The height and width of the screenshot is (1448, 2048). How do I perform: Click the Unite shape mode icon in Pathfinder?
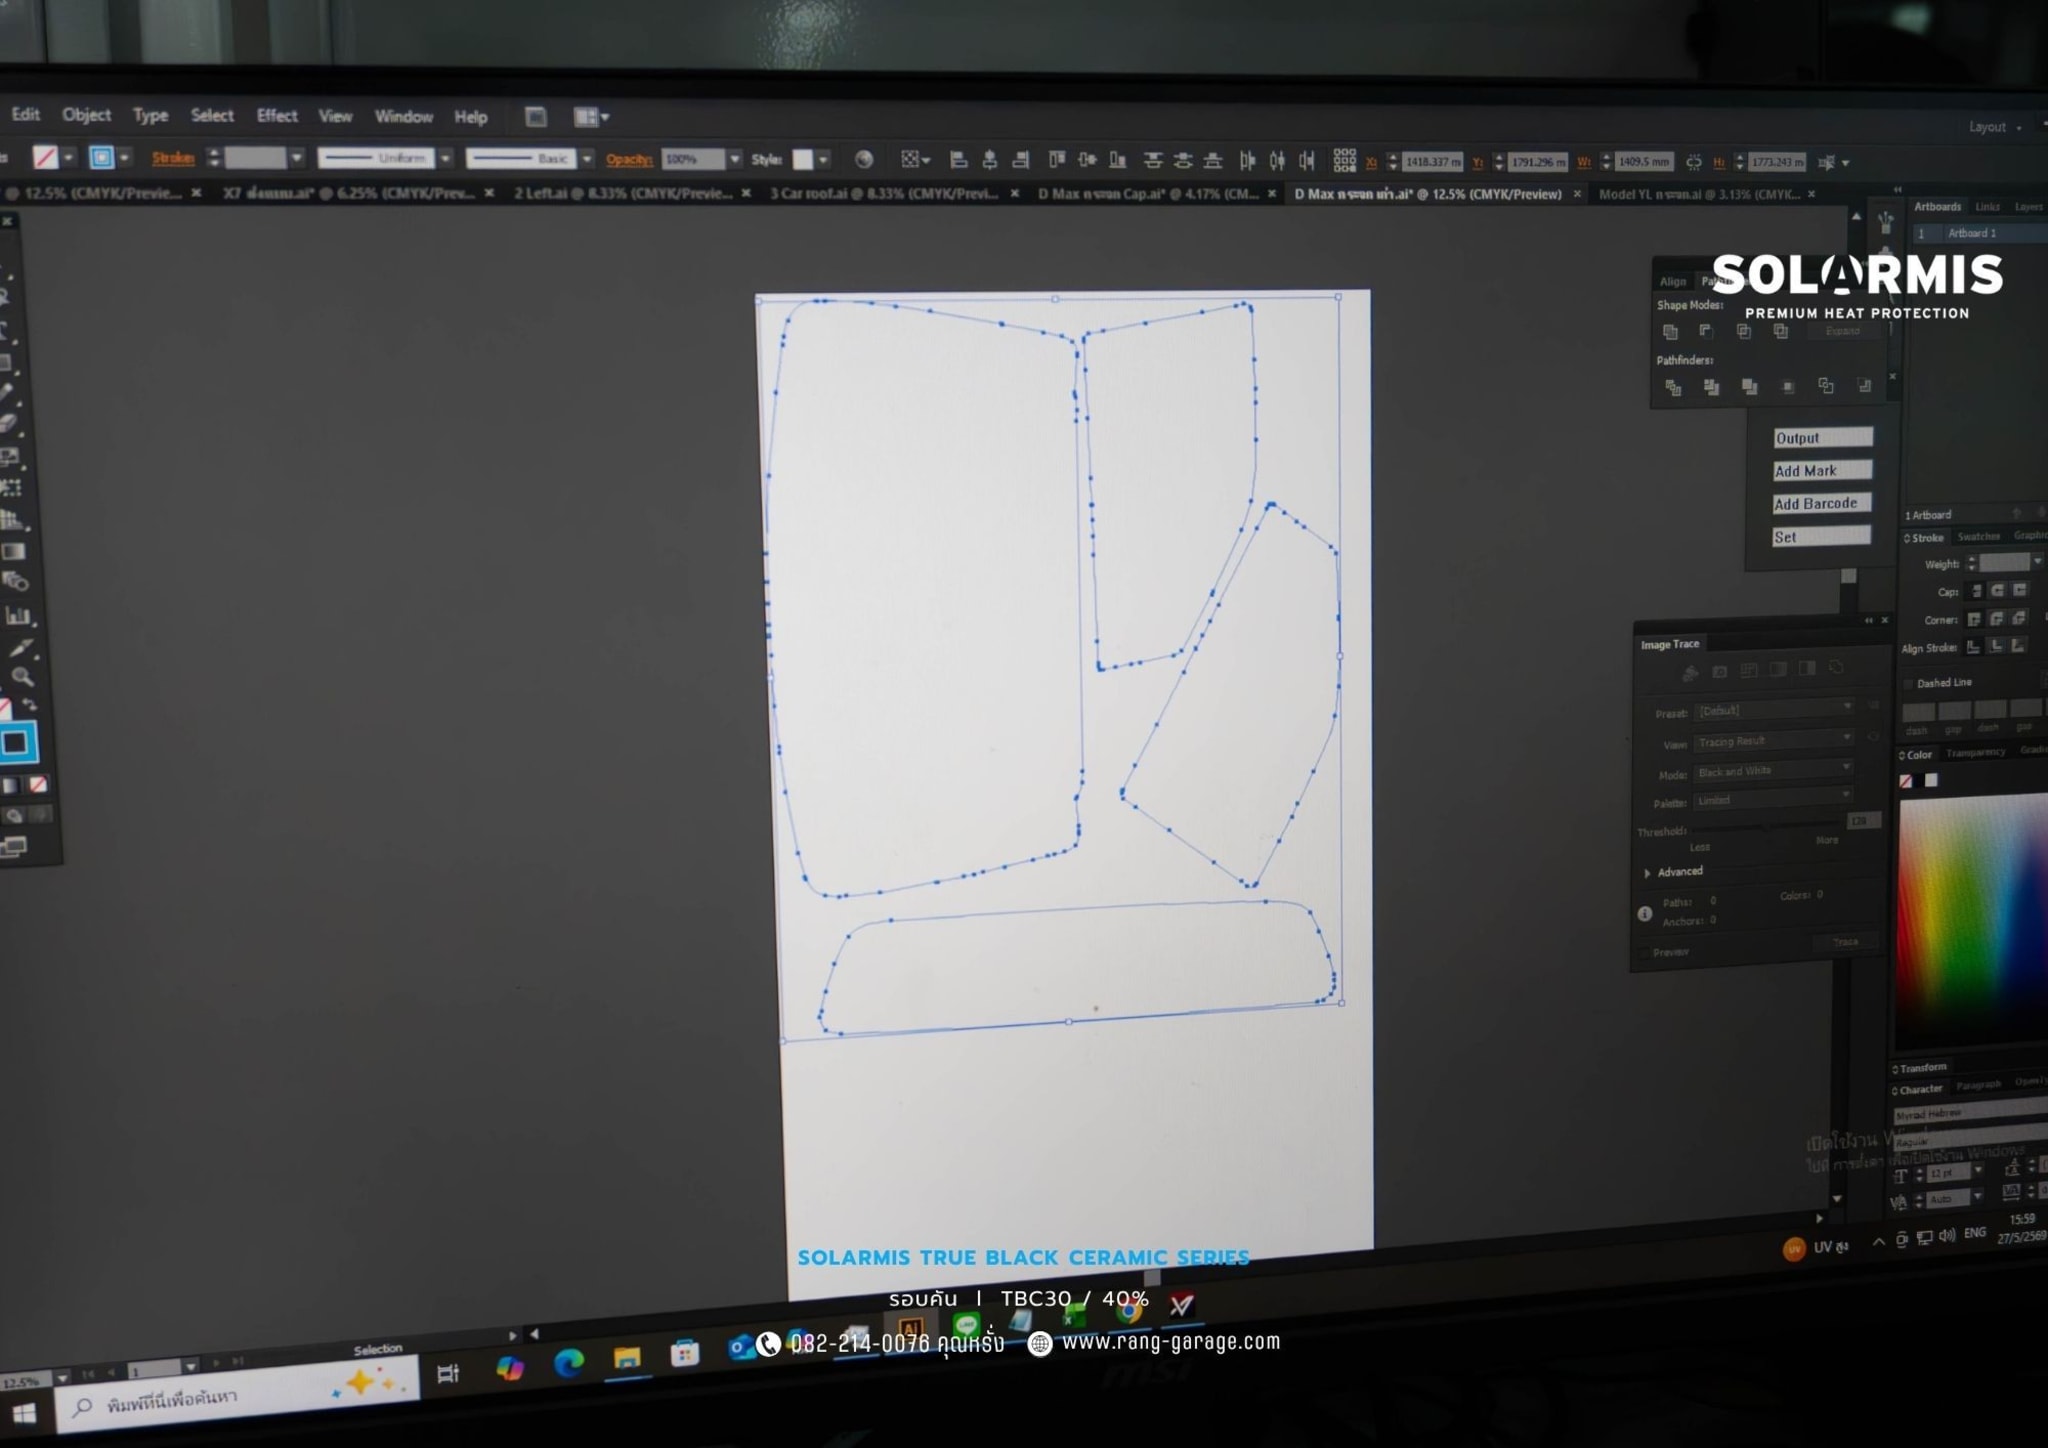[x=1670, y=331]
